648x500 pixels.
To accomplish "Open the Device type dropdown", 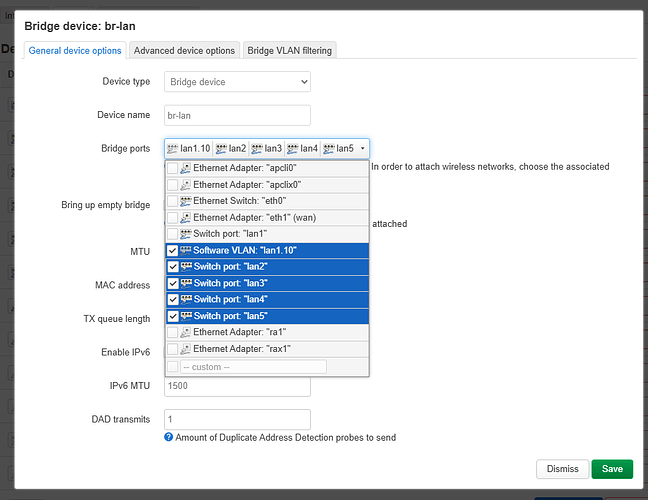I will tap(237, 82).
